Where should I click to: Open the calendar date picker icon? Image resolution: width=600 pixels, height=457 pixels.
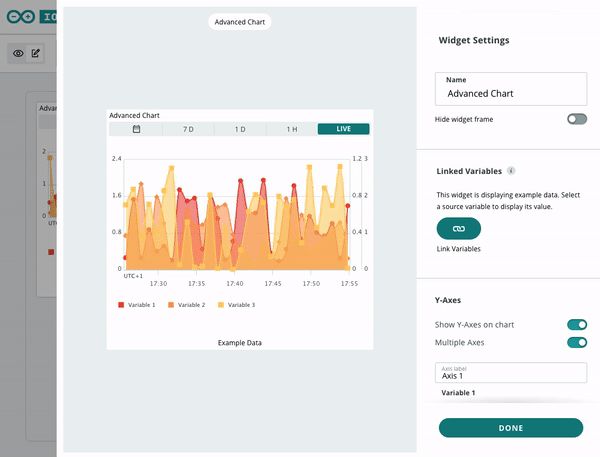tap(136, 129)
